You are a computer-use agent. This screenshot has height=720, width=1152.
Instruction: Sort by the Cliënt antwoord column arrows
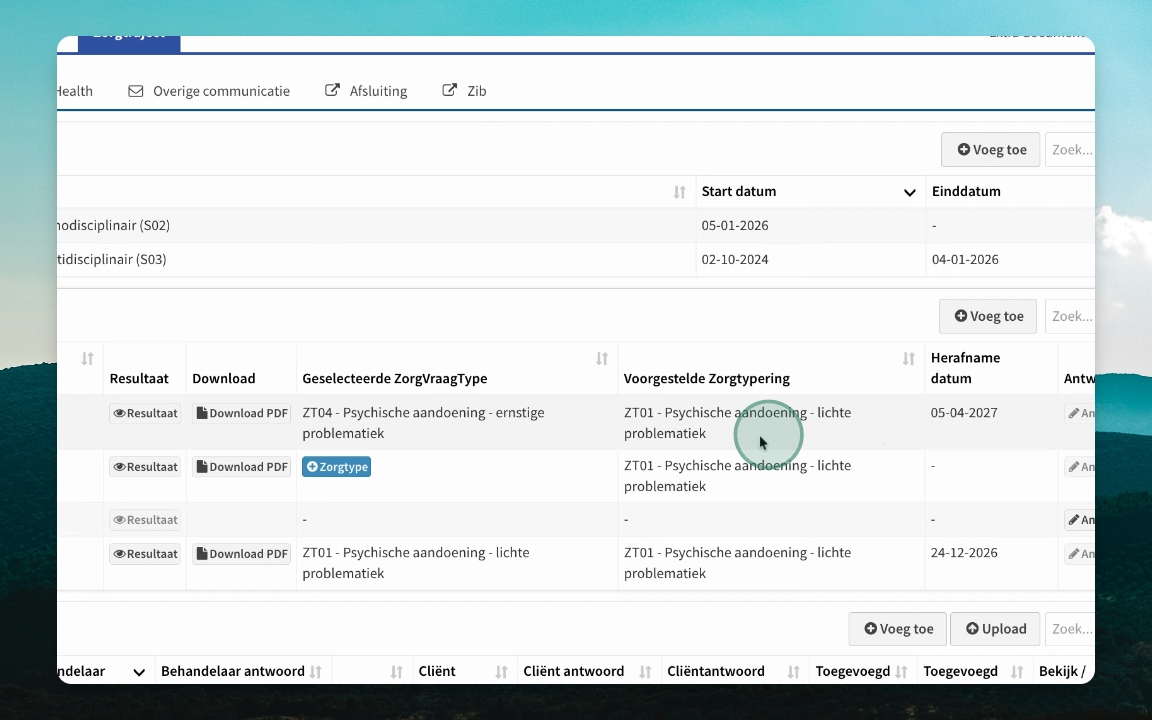click(645, 672)
